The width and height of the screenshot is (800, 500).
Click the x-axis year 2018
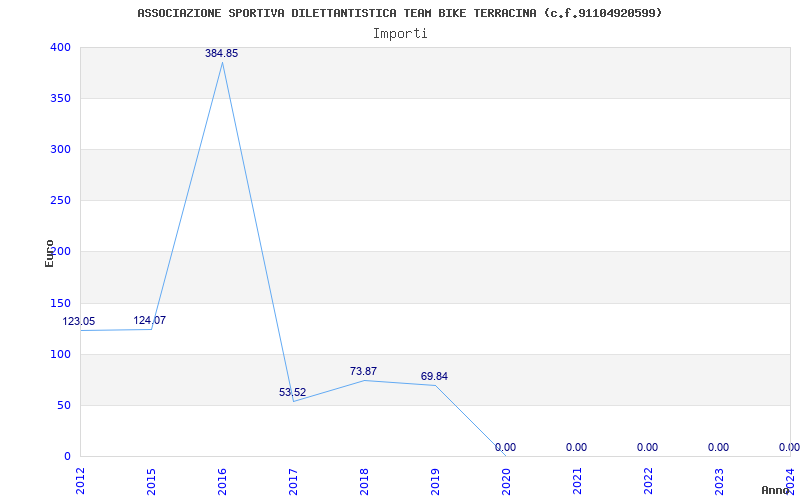point(364,482)
